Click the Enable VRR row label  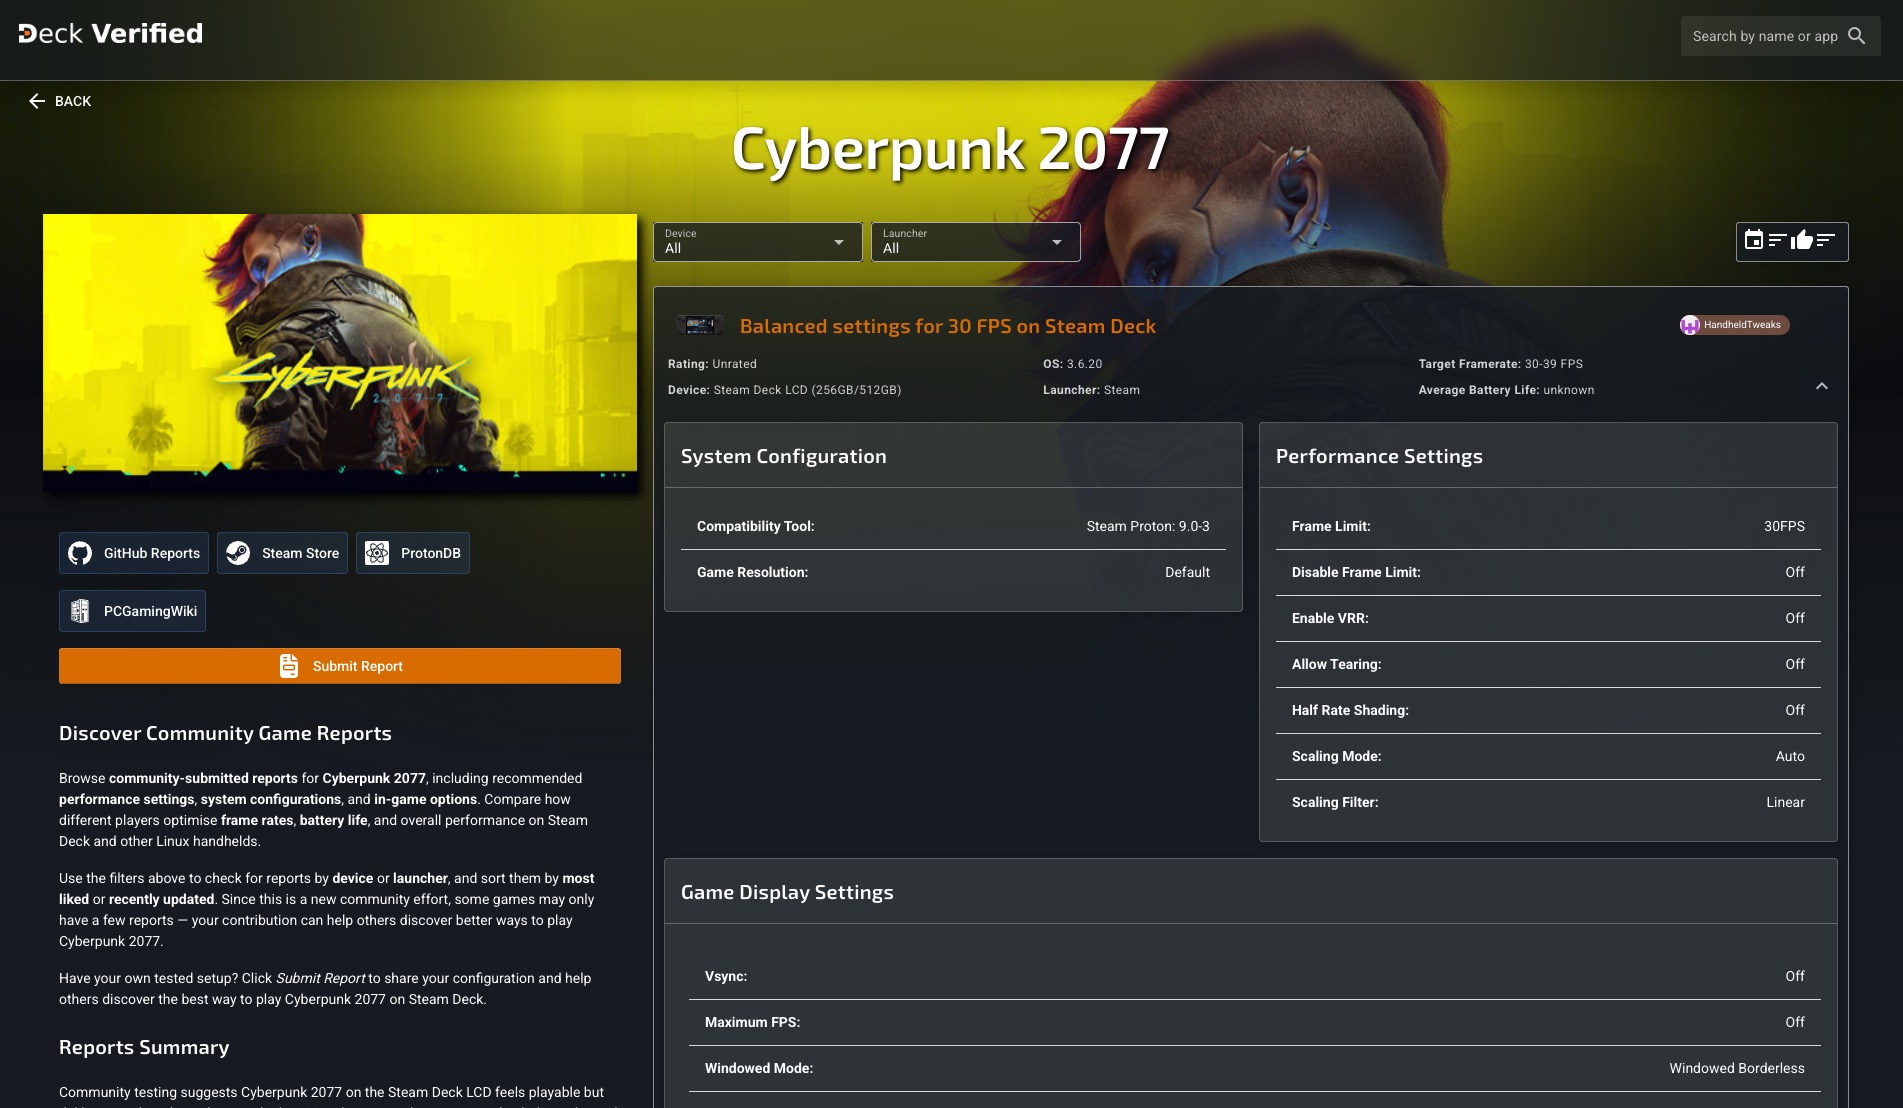point(1330,618)
